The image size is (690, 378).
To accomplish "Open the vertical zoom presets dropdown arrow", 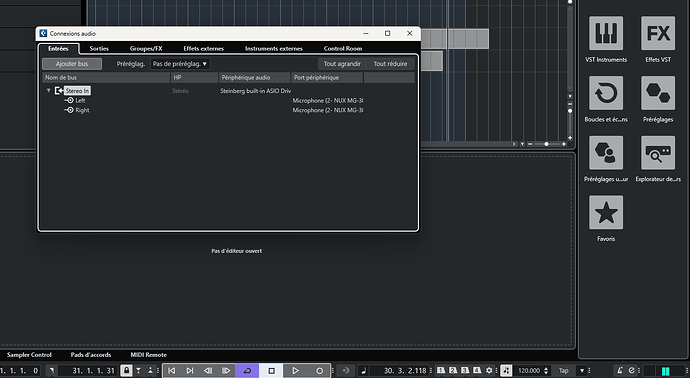I will pyautogui.click(x=570, y=96).
